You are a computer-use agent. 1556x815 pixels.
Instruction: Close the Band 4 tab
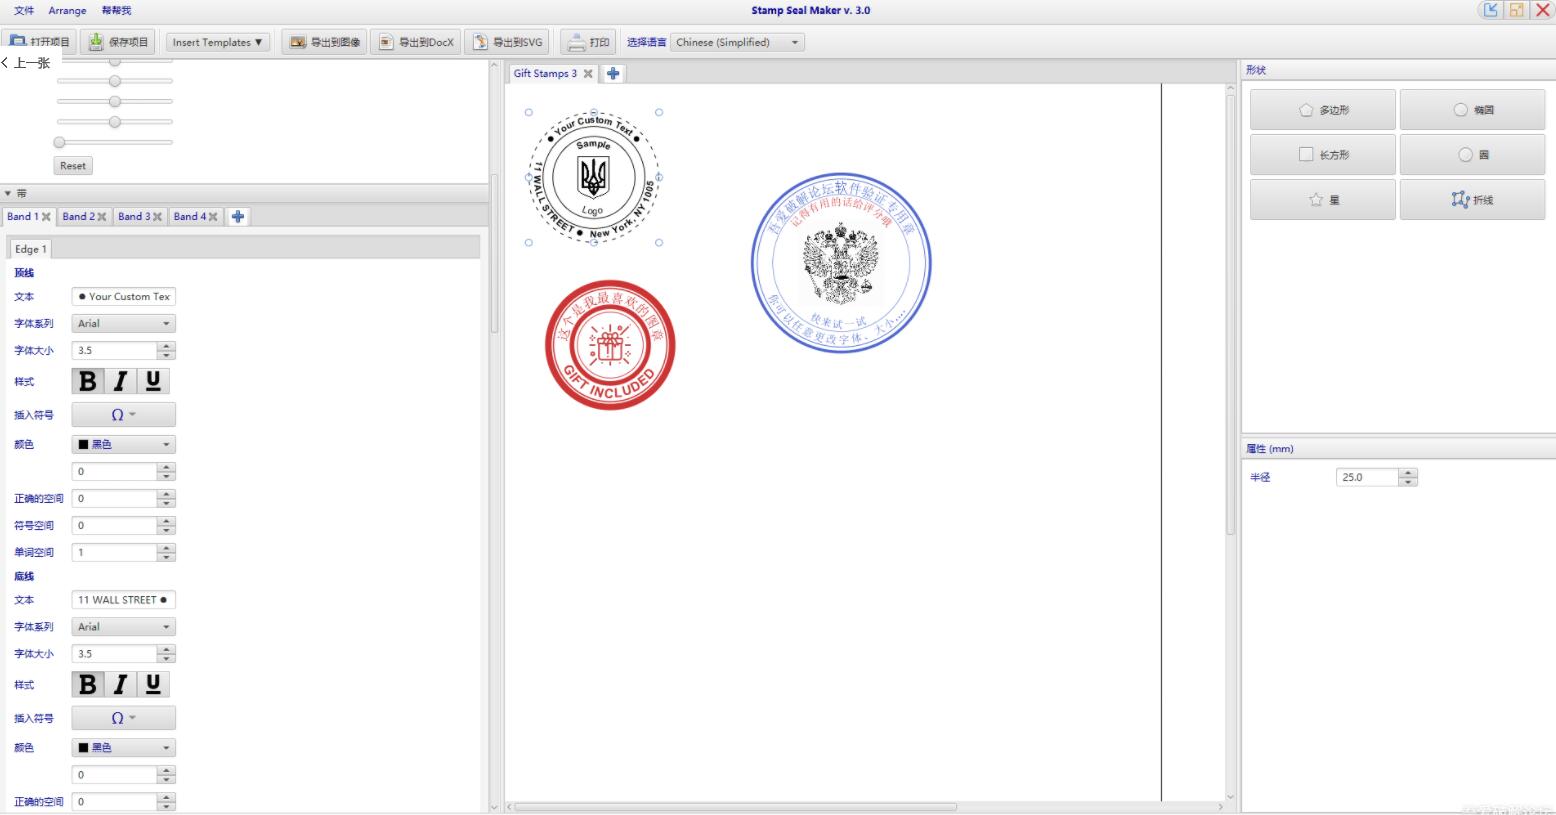tap(213, 217)
